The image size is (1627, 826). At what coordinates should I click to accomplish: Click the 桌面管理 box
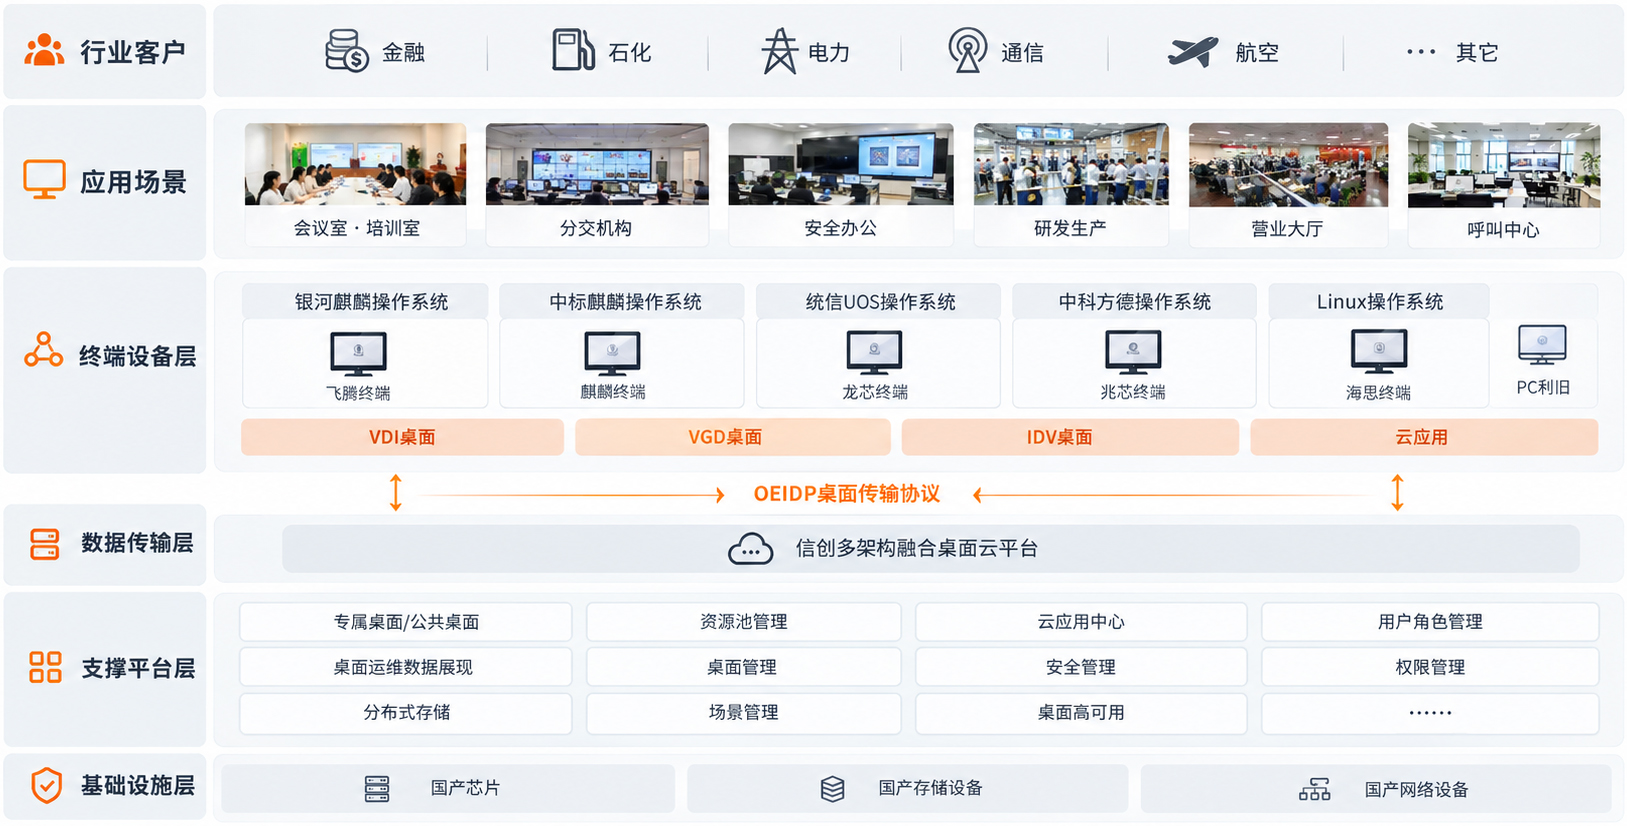click(743, 667)
